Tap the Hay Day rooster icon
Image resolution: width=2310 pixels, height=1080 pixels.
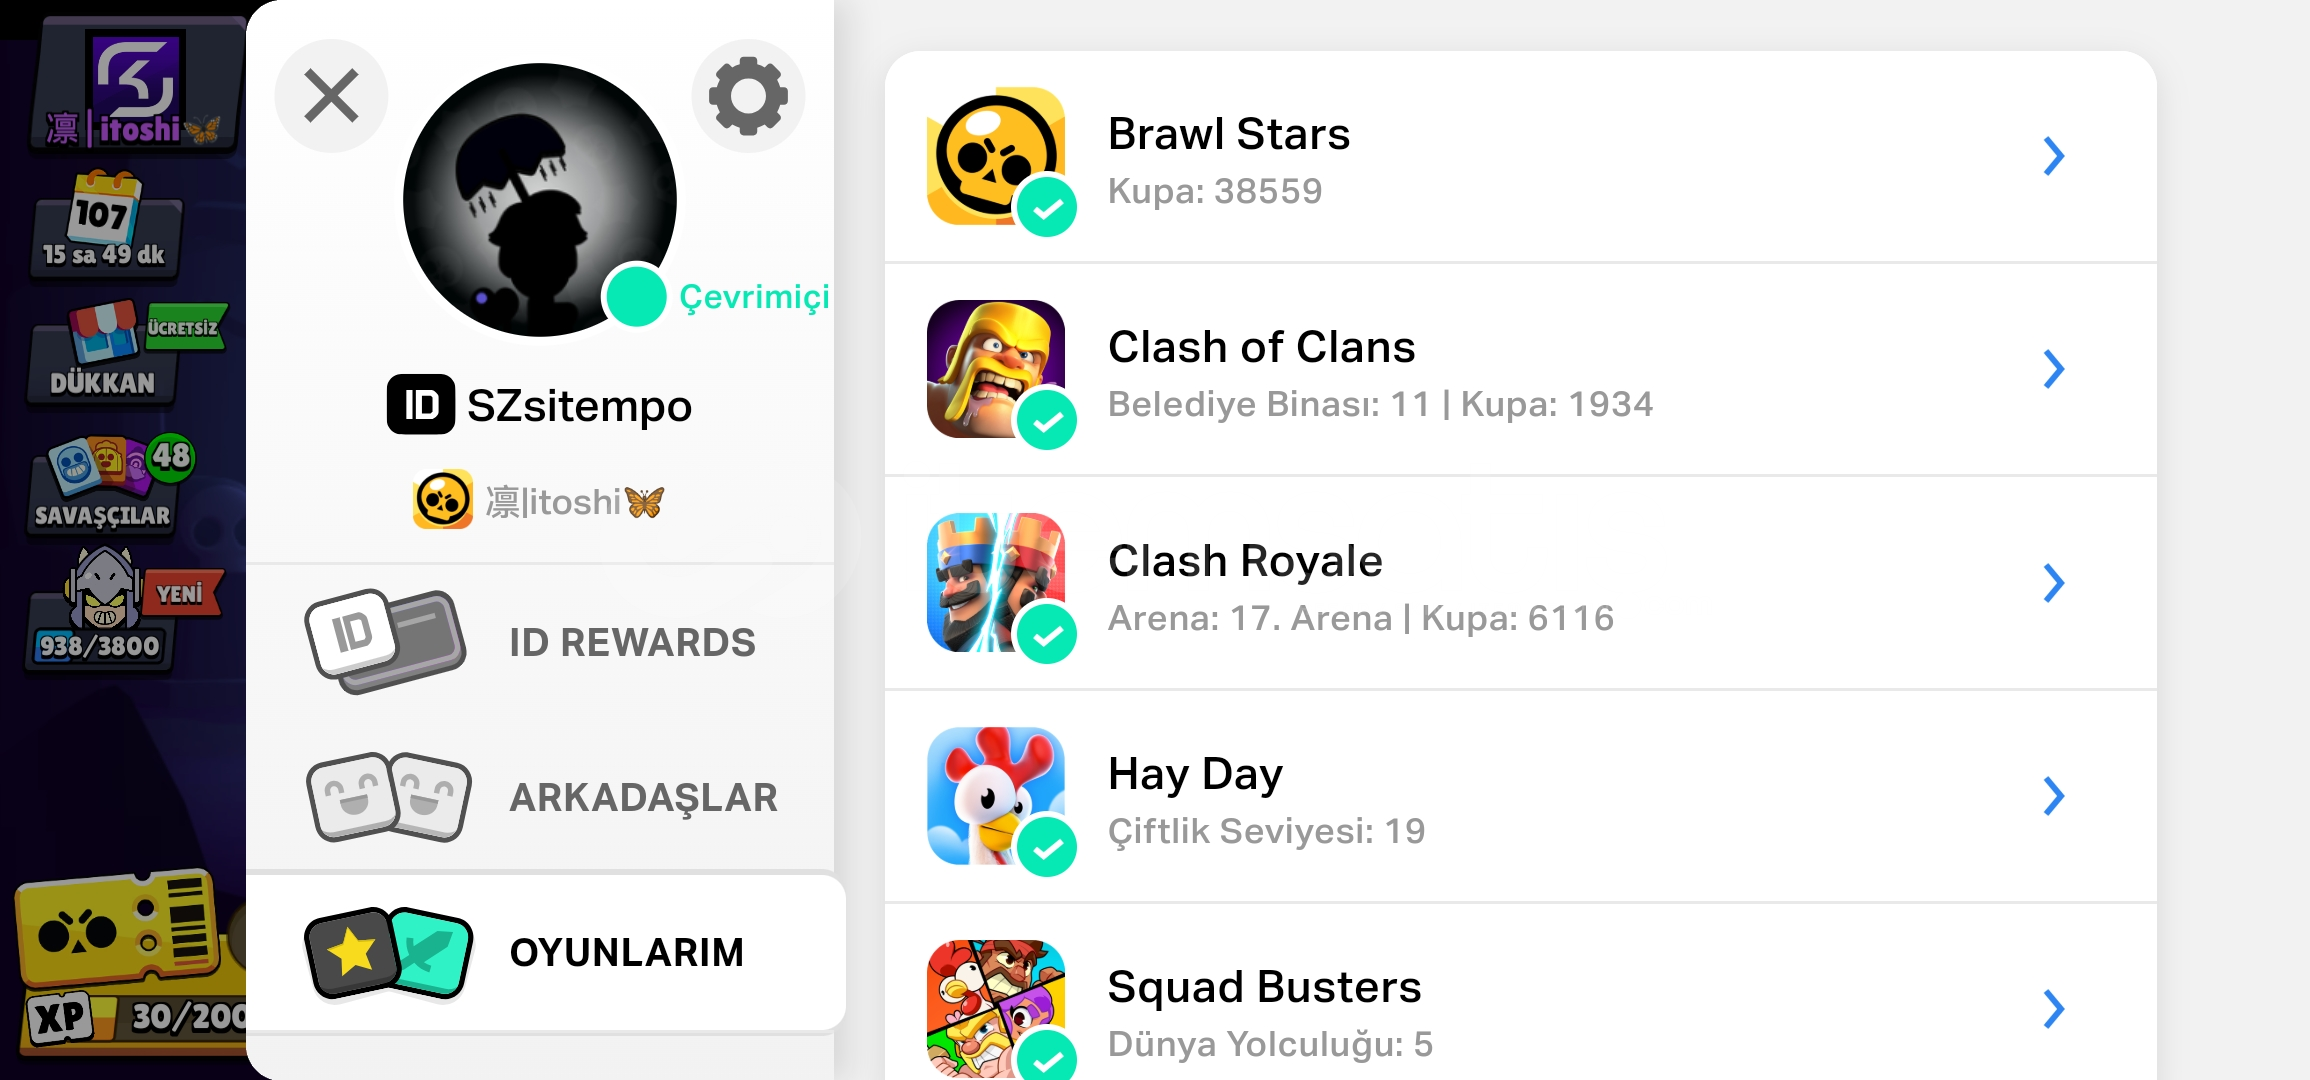[x=995, y=795]
